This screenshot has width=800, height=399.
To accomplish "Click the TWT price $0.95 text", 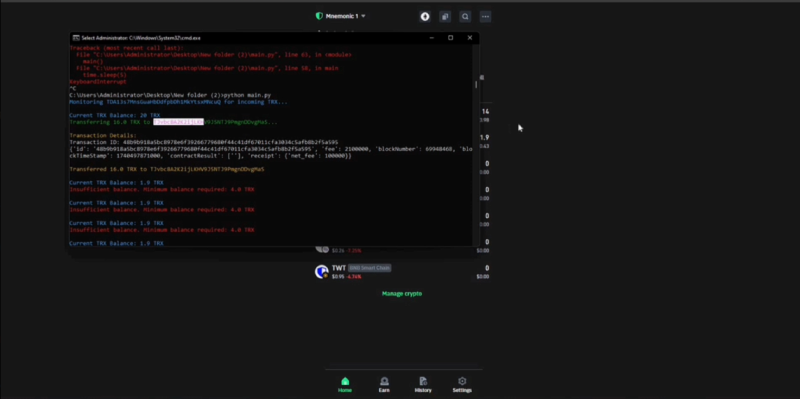I will tap(338, 277).
